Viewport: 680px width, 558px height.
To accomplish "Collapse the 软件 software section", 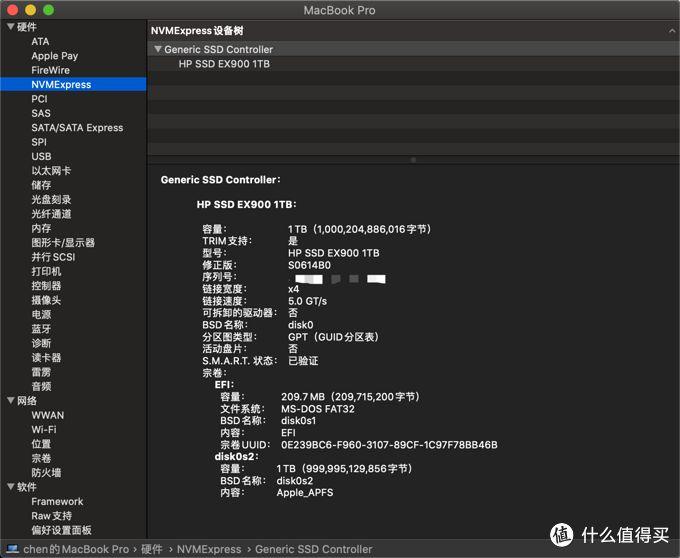I will click(x=11, y=486).
